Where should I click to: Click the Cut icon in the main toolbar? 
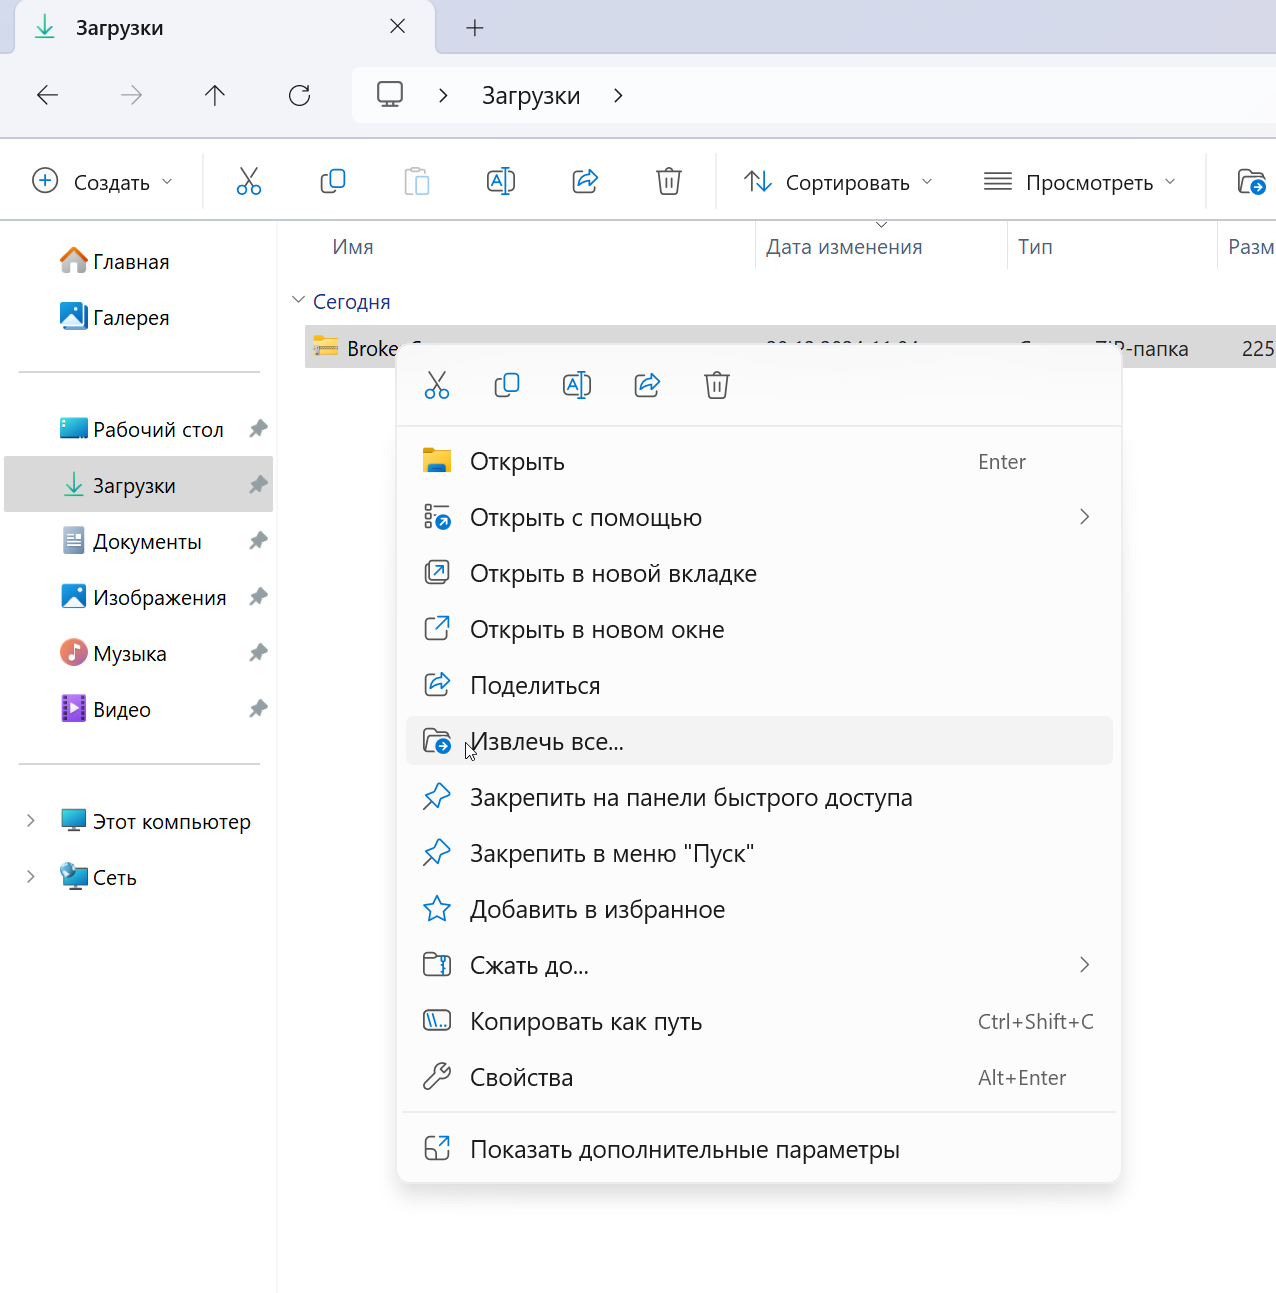249,181
